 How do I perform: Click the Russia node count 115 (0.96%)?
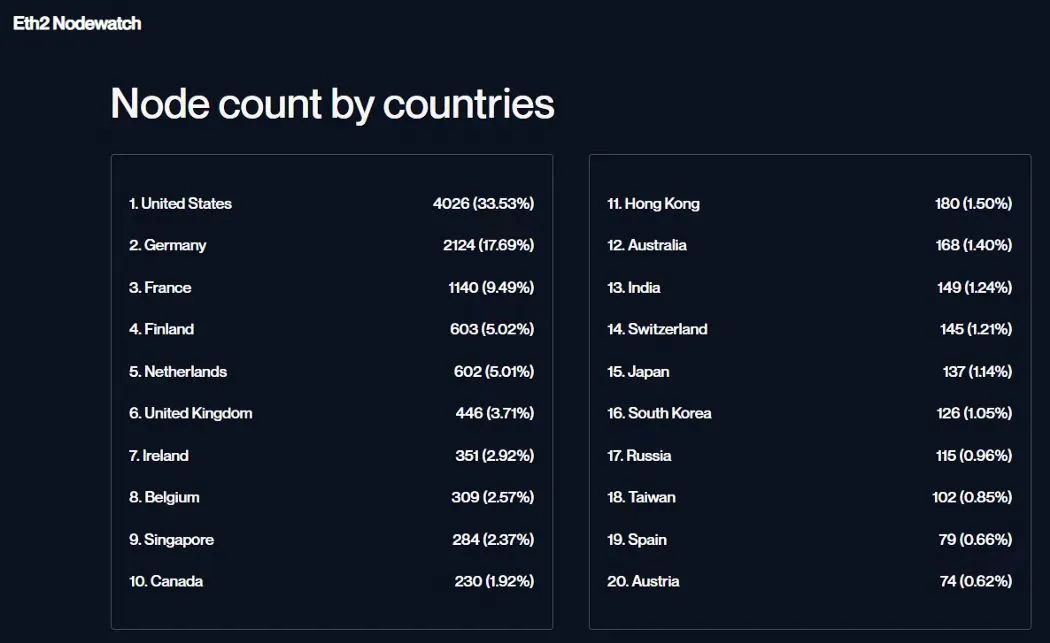(x=973, y=456)
